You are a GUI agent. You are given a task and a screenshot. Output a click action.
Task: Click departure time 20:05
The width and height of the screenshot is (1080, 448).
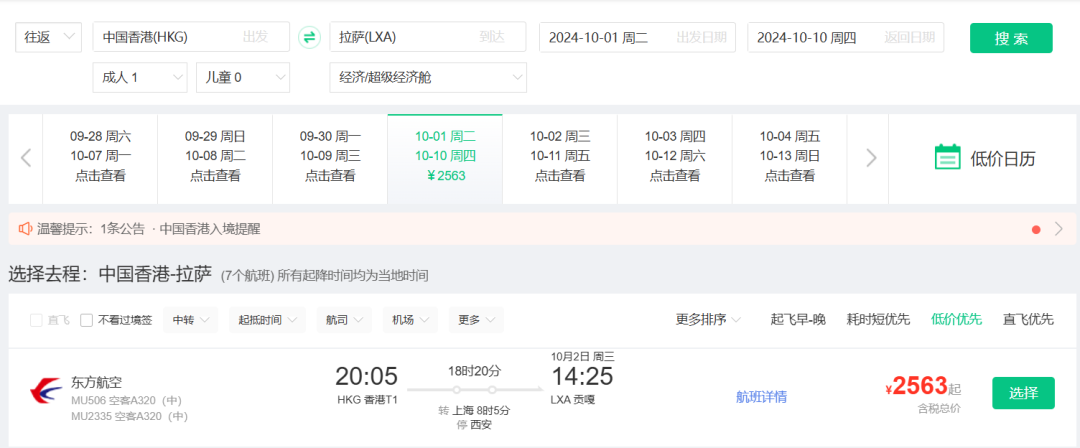pyautogui.click(x=366, y=376)
